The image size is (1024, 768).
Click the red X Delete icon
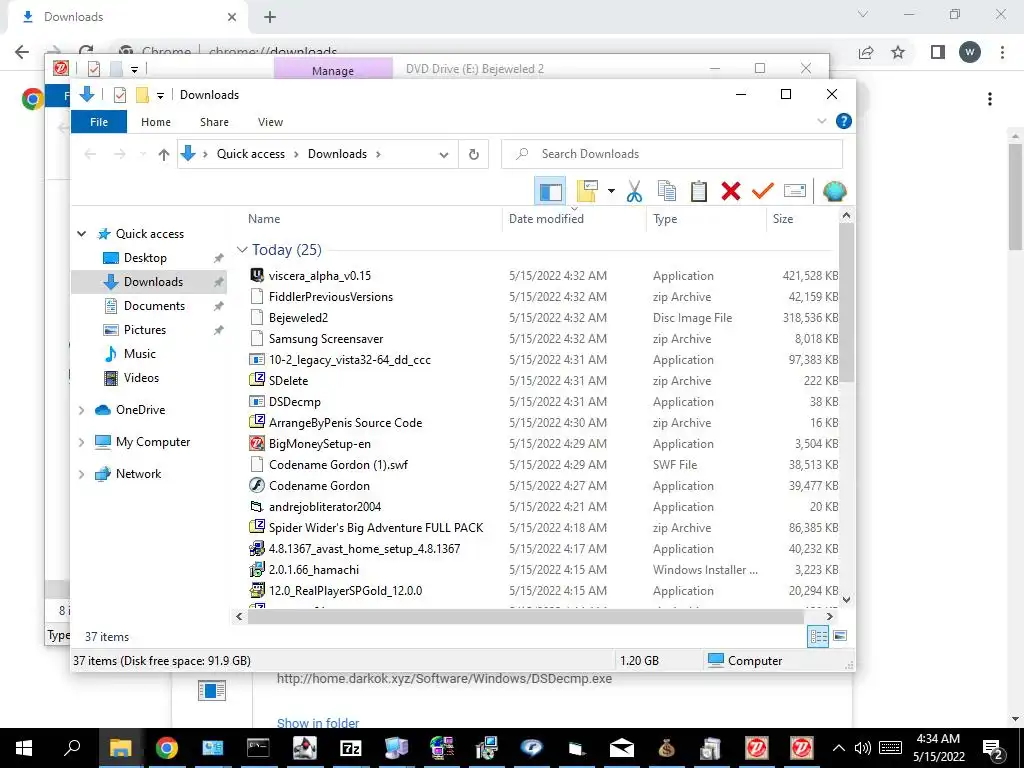tap(731, 191)
